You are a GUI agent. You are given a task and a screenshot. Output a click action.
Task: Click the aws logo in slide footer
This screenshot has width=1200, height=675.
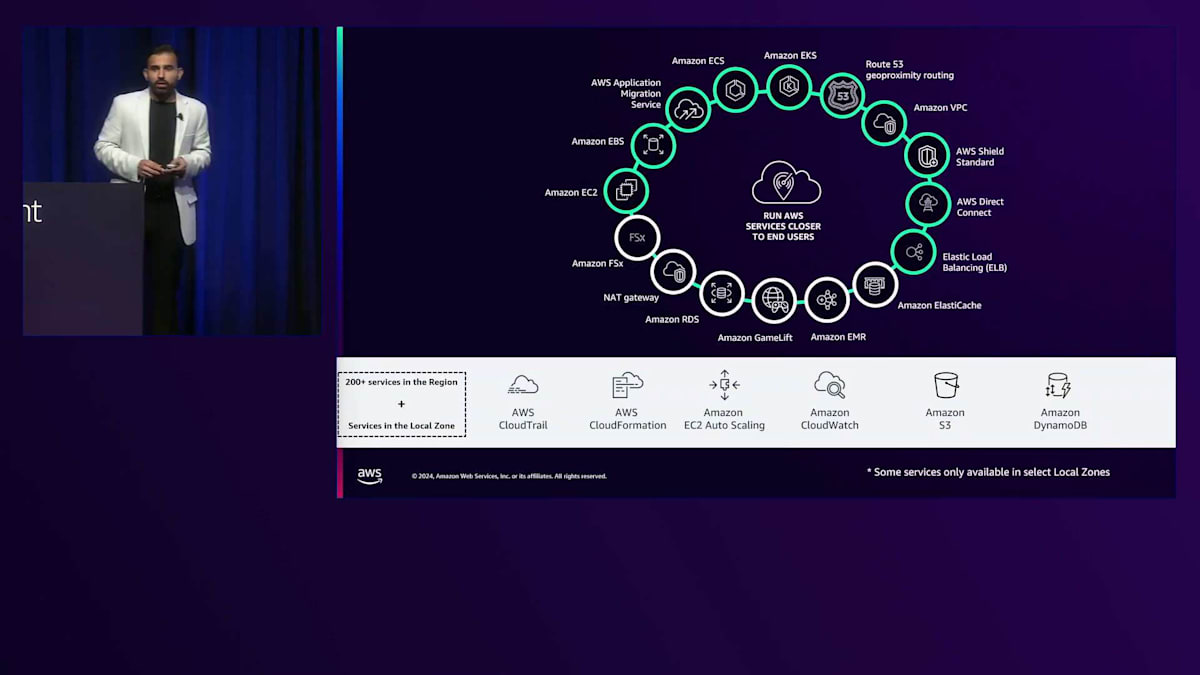click(x=370, y=476)
